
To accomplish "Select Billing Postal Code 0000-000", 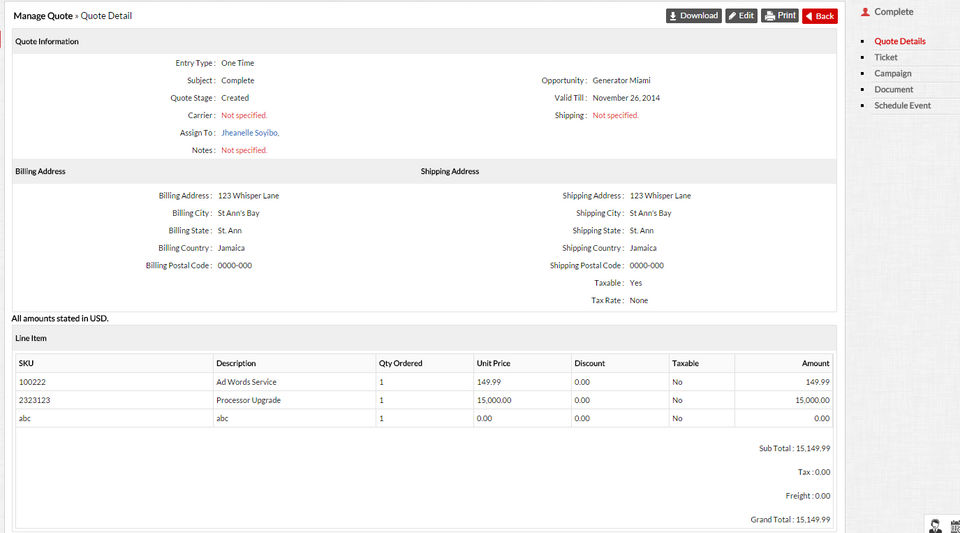I will [234, 266].
